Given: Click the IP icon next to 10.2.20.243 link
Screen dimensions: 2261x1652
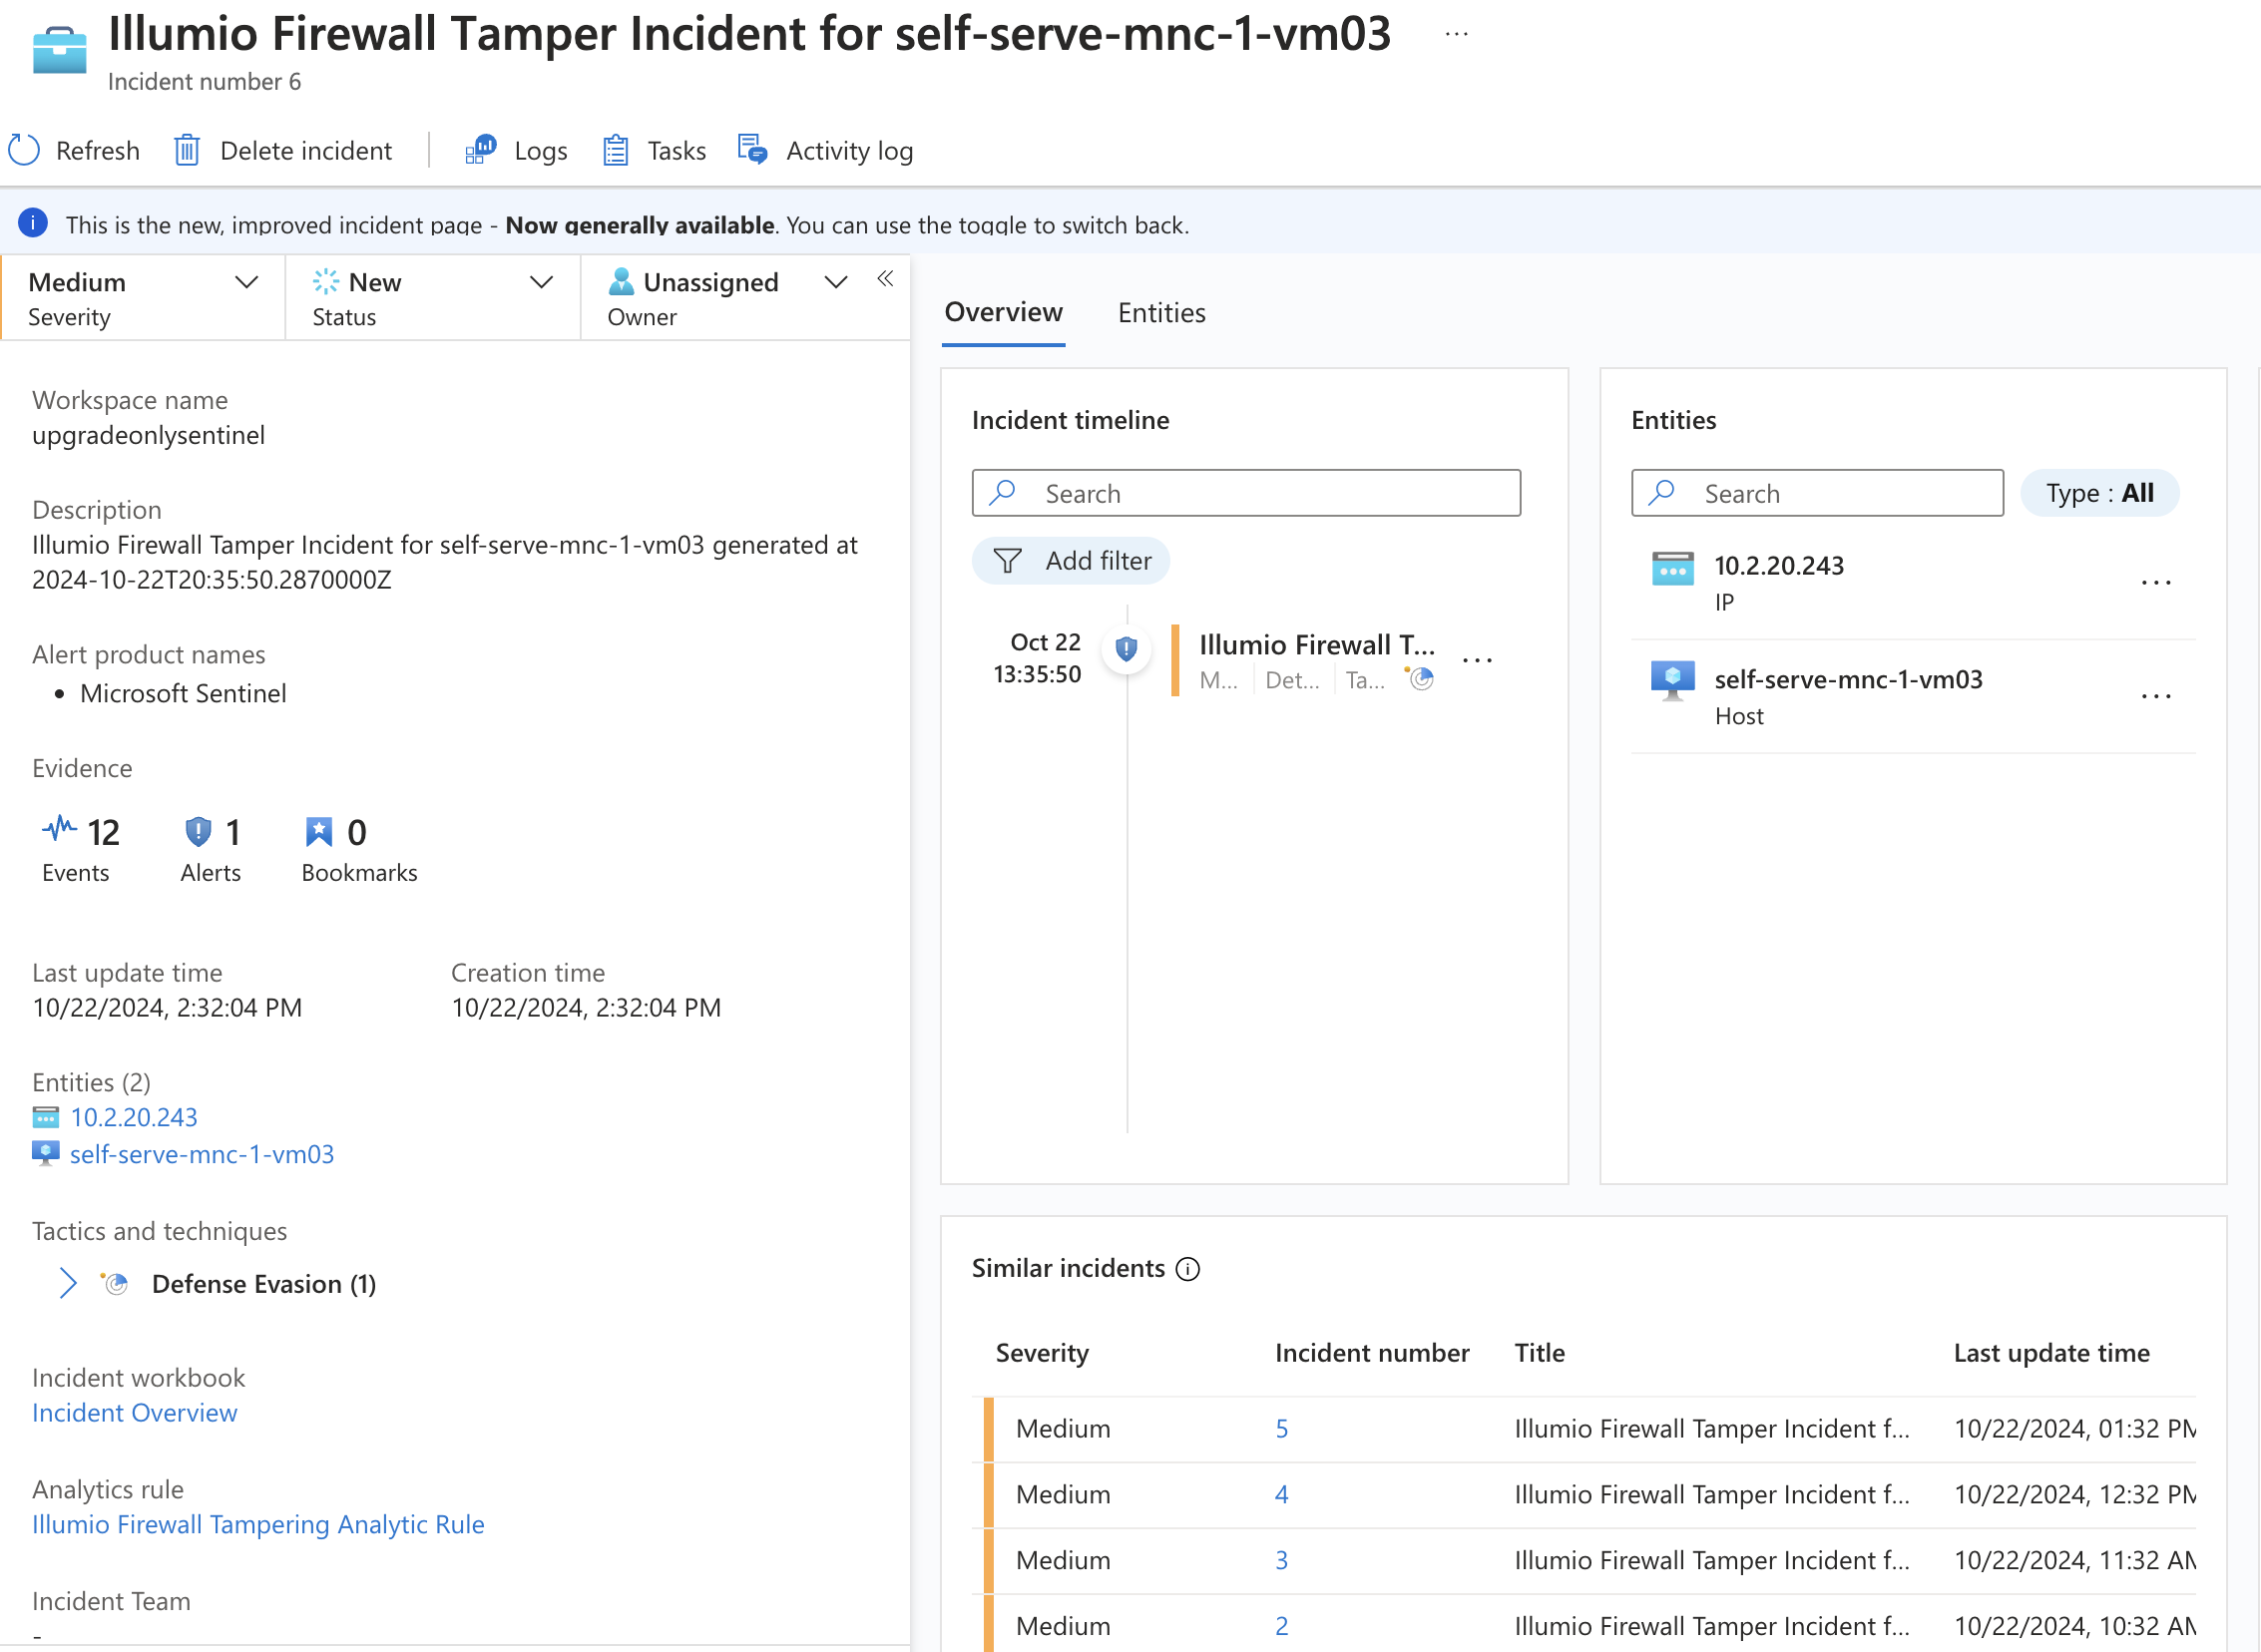Looking at the screenshot, I should coord(46,1117).
